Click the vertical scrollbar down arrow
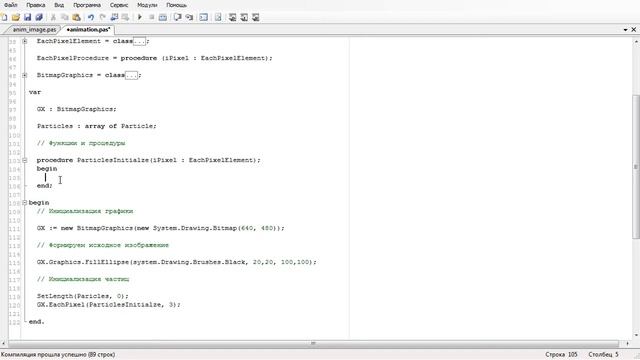Screen dimensions: 640x360 pos(636,336)
